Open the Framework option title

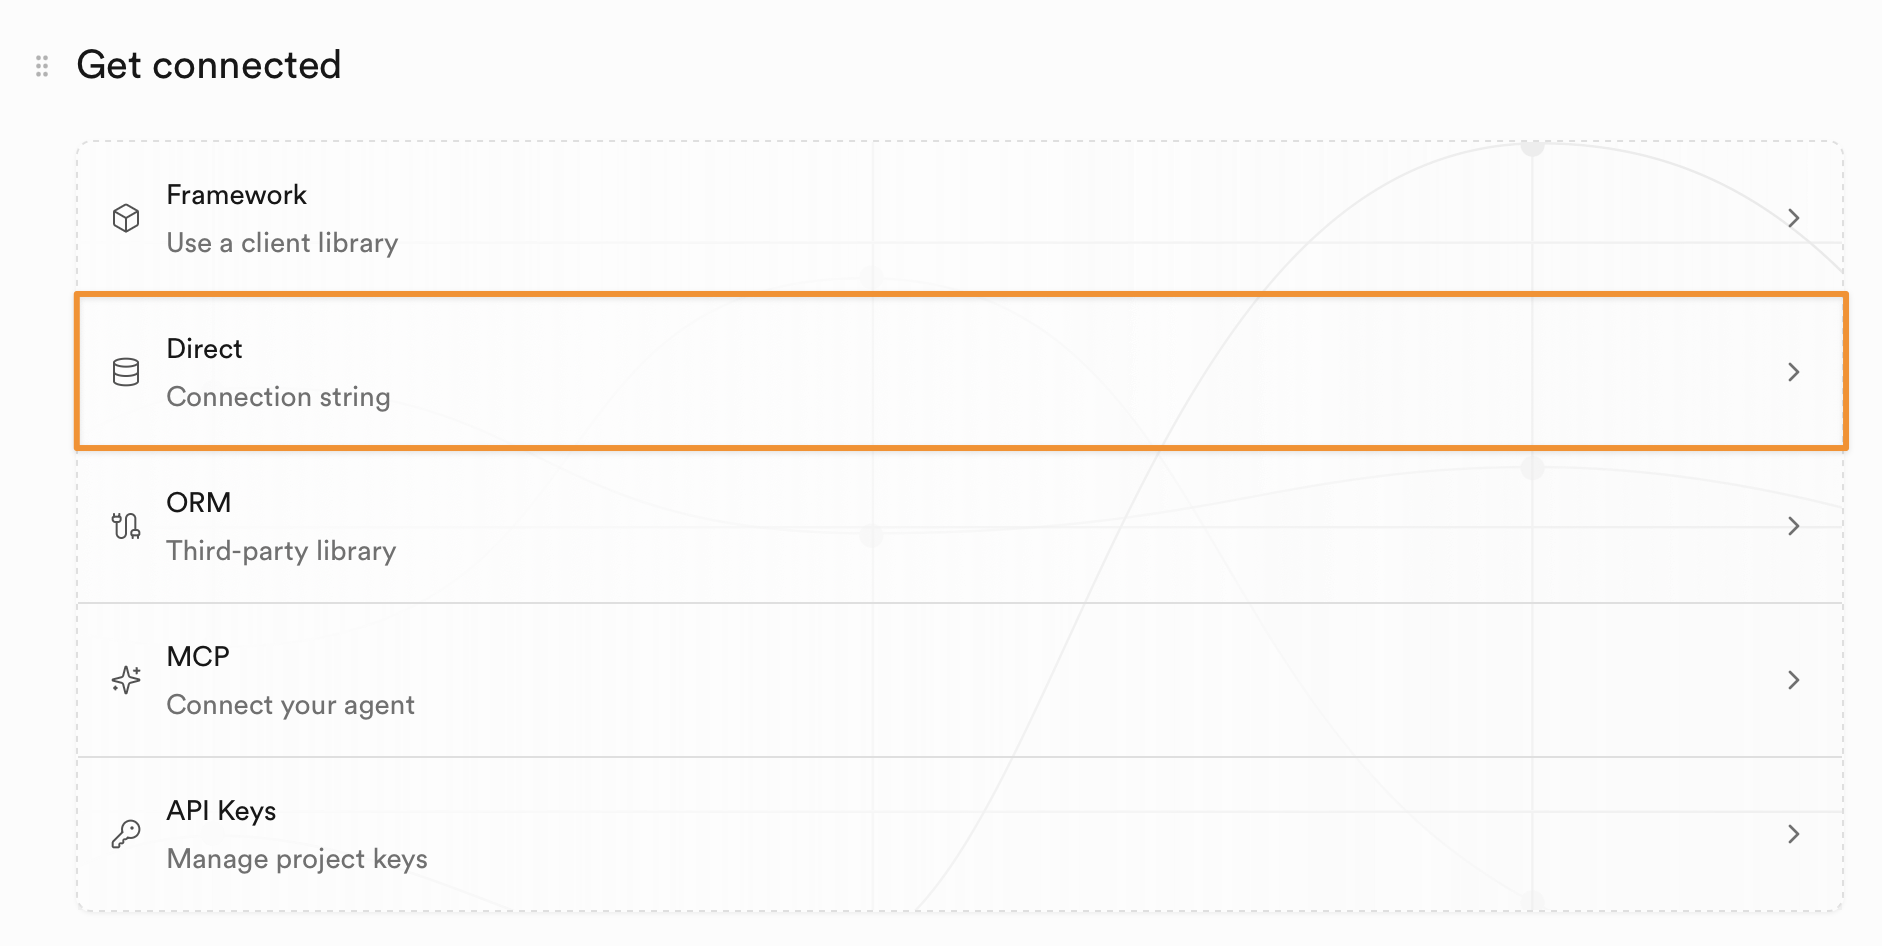pos(236,195)
